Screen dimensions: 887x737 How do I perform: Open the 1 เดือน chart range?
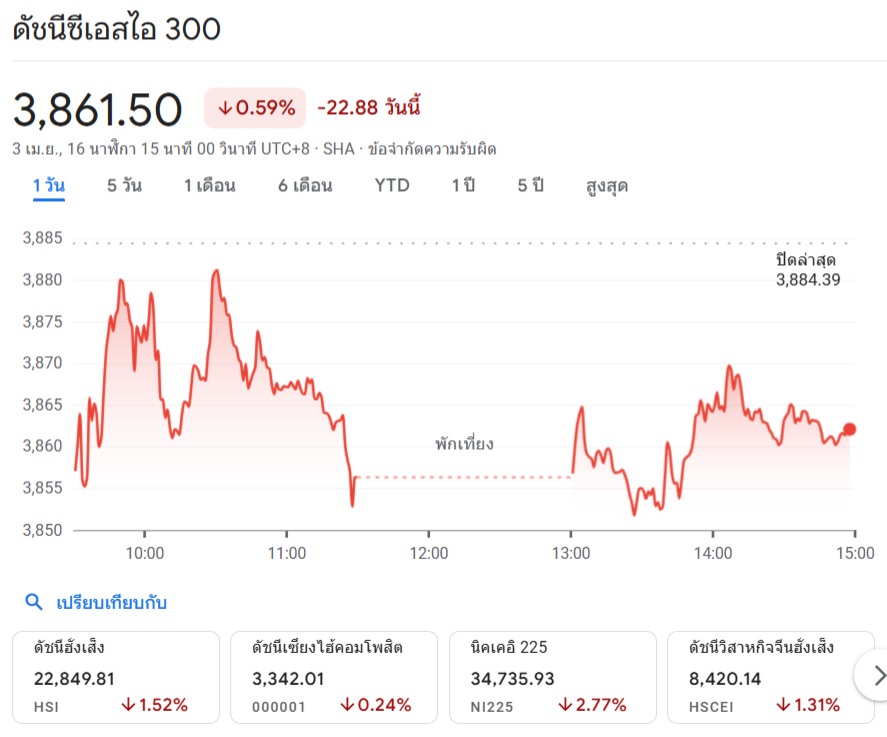(210, 186)
